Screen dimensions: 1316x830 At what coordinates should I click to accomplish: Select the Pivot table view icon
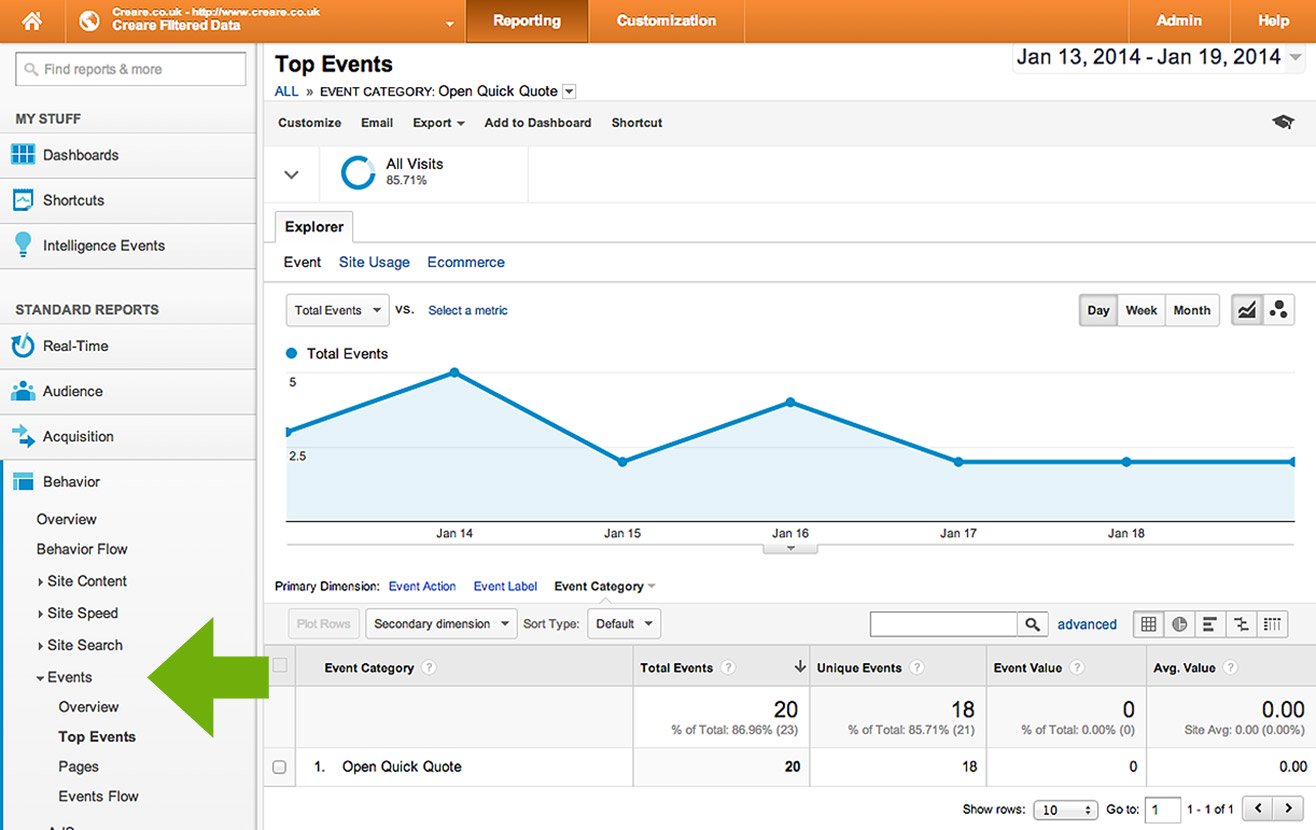pyautogui.click(x=1272, y=624)
